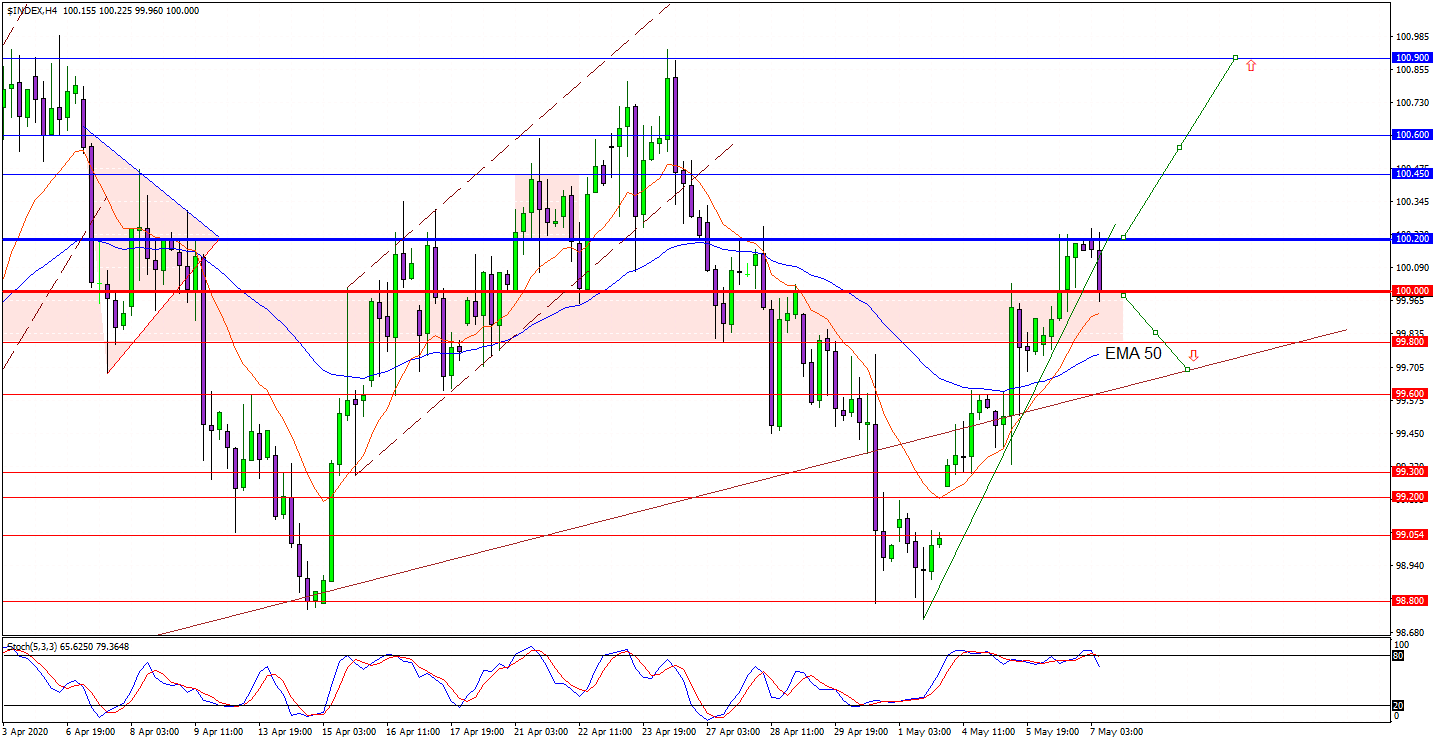Click the Stochastic 80 level tag

pos(1398,656)
